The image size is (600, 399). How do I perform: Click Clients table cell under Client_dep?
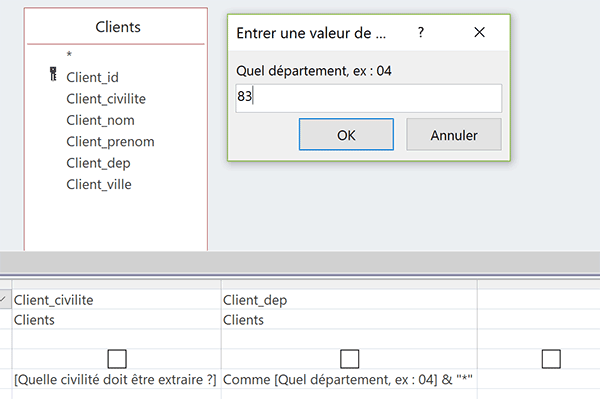tap(349, 319)
